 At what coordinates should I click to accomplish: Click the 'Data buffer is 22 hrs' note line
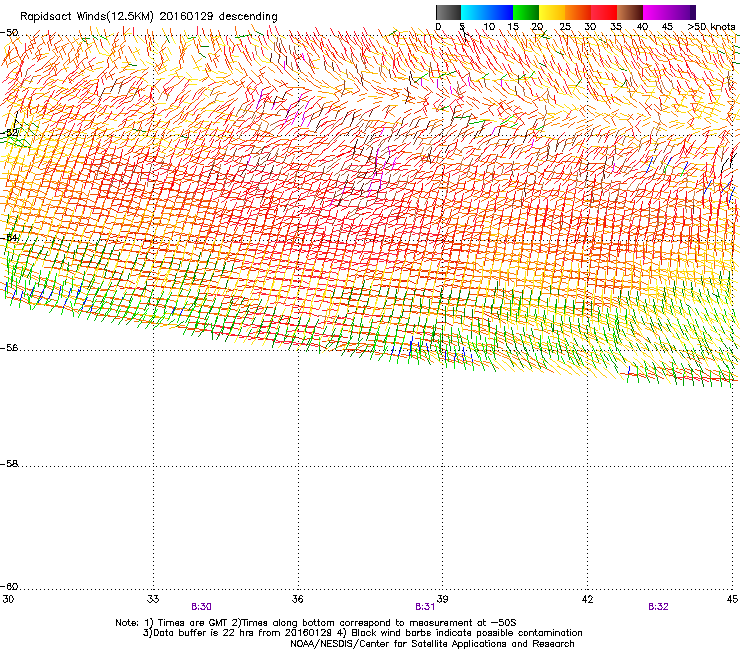(362, 633)
